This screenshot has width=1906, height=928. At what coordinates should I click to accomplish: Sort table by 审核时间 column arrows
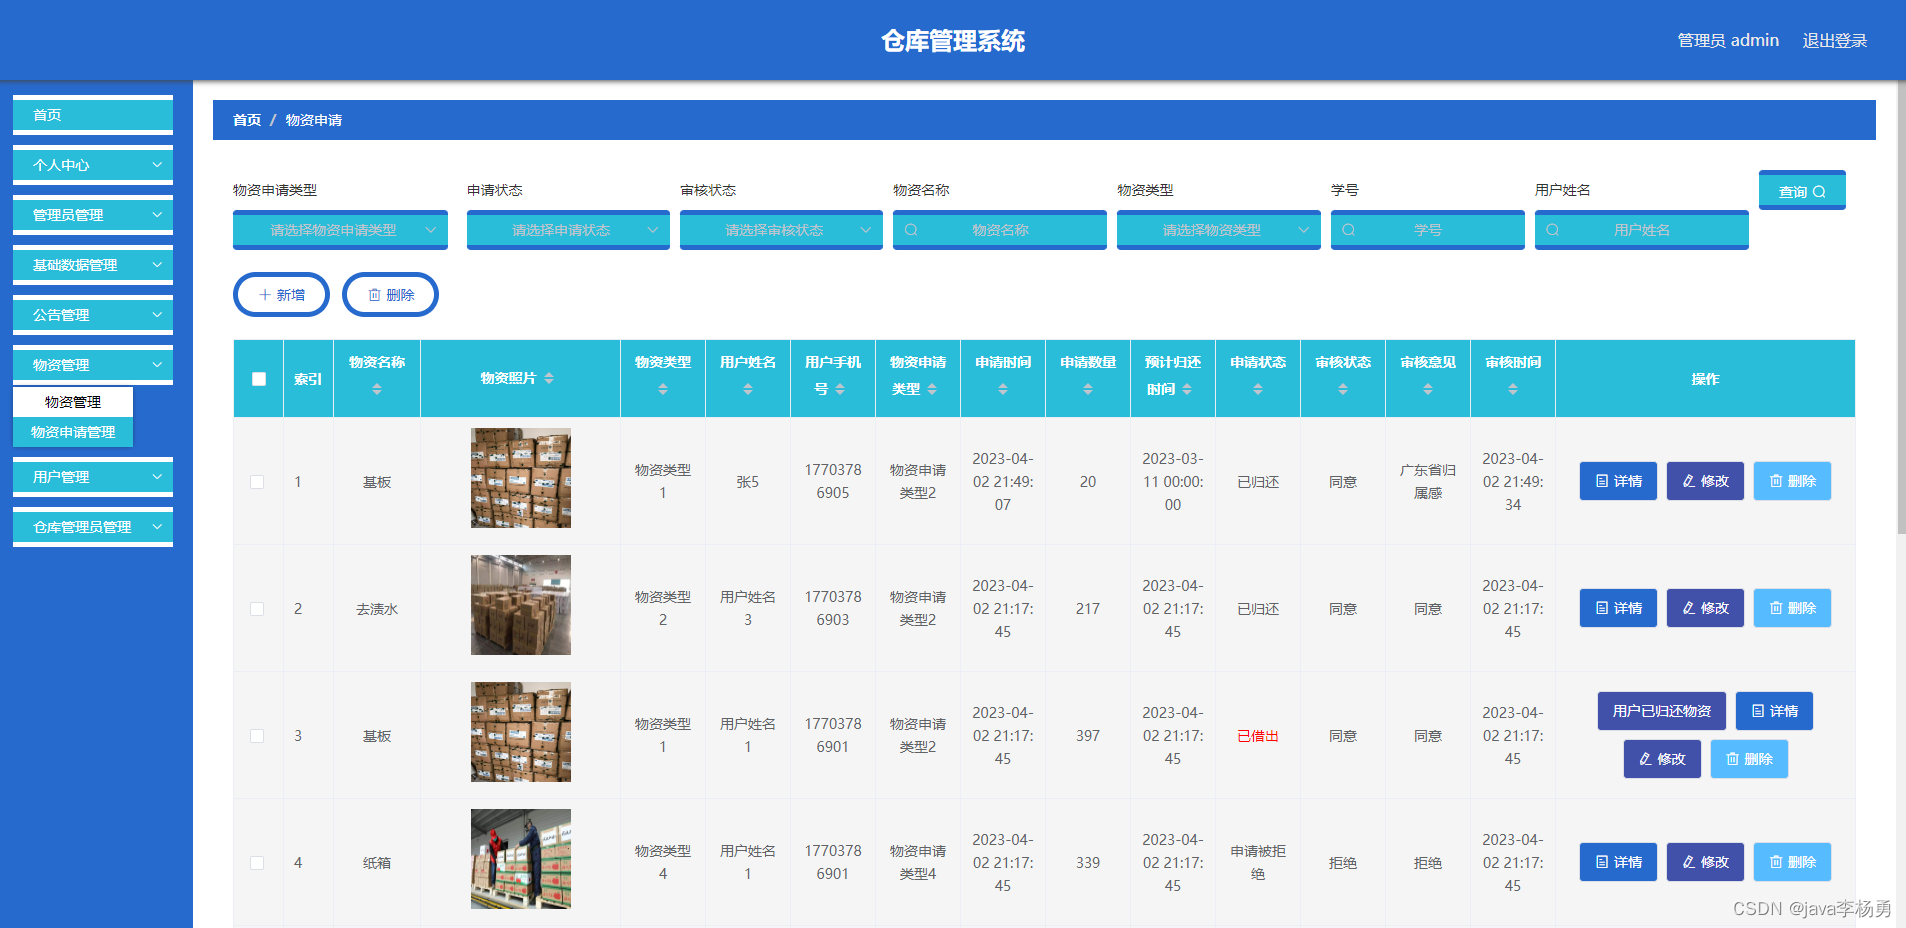[1513, 389]
